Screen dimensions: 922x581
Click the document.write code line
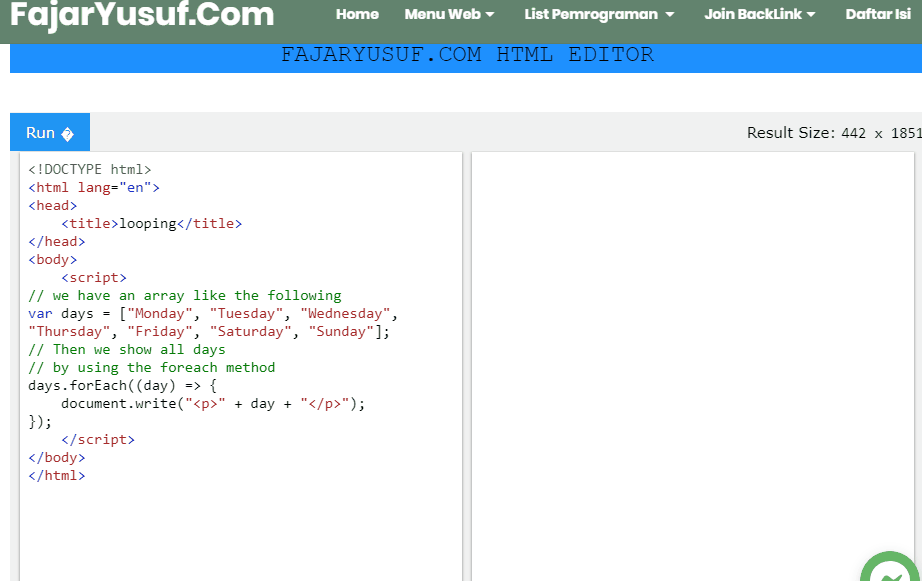[x=213, y=403]
